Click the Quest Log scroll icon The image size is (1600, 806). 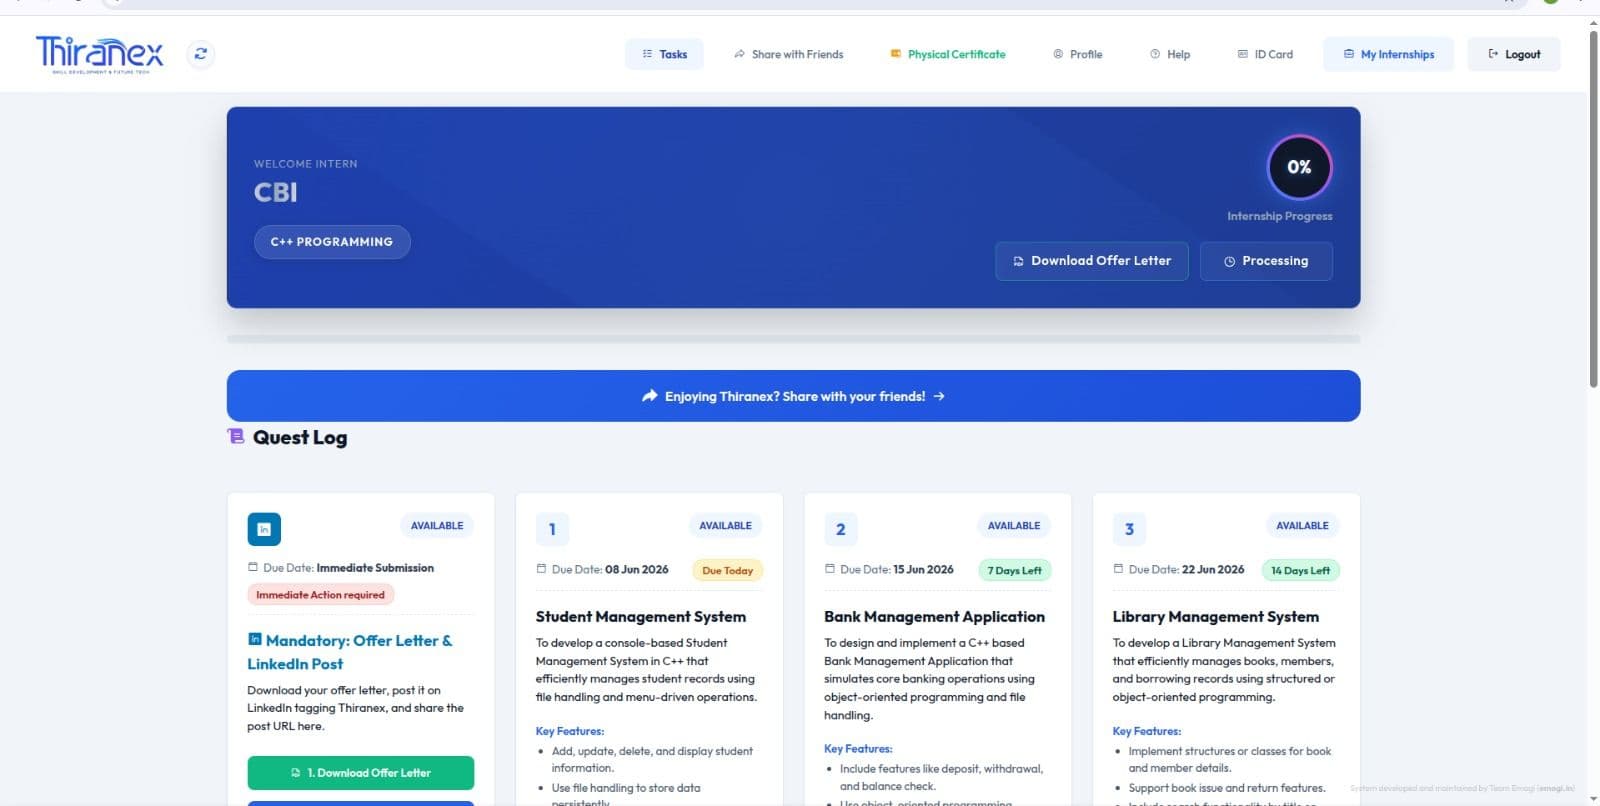(x=236, y=436)
